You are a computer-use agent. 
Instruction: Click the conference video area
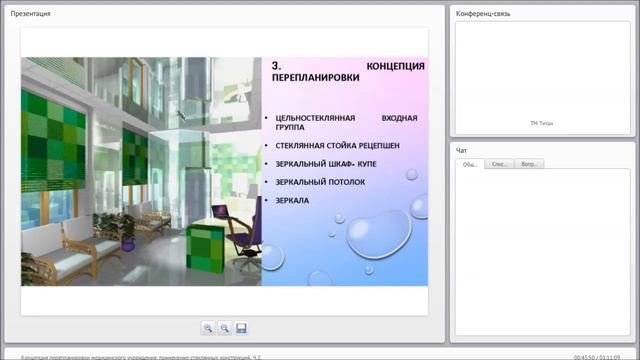point(542,78)
